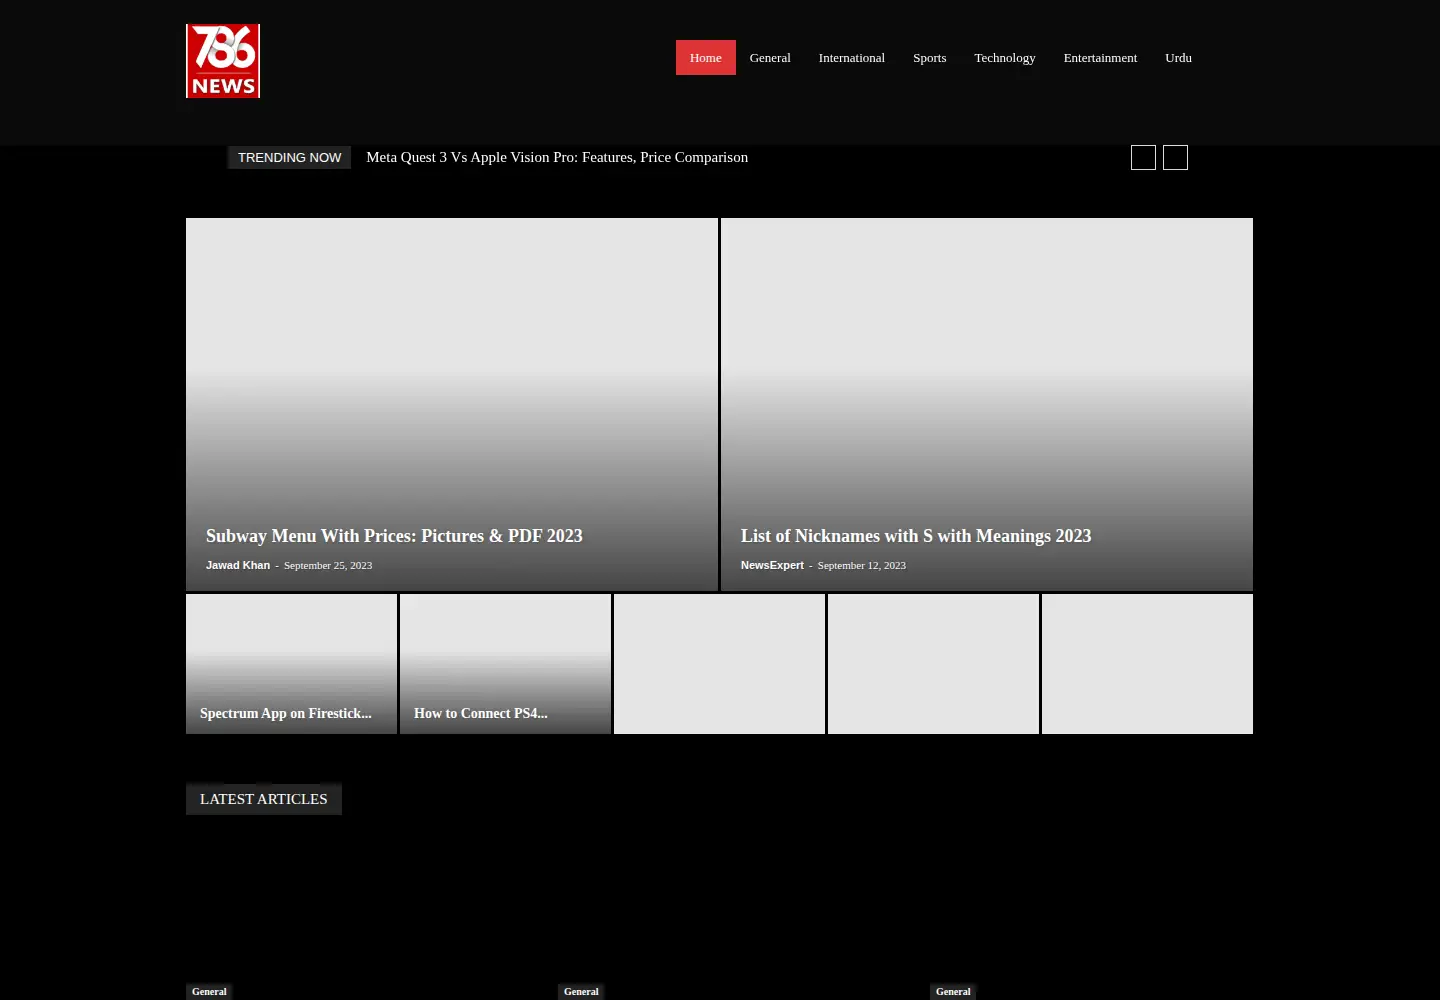Click the LATEST ARTICLES heading
1440x1000 pixels.
tap(264, 799)
